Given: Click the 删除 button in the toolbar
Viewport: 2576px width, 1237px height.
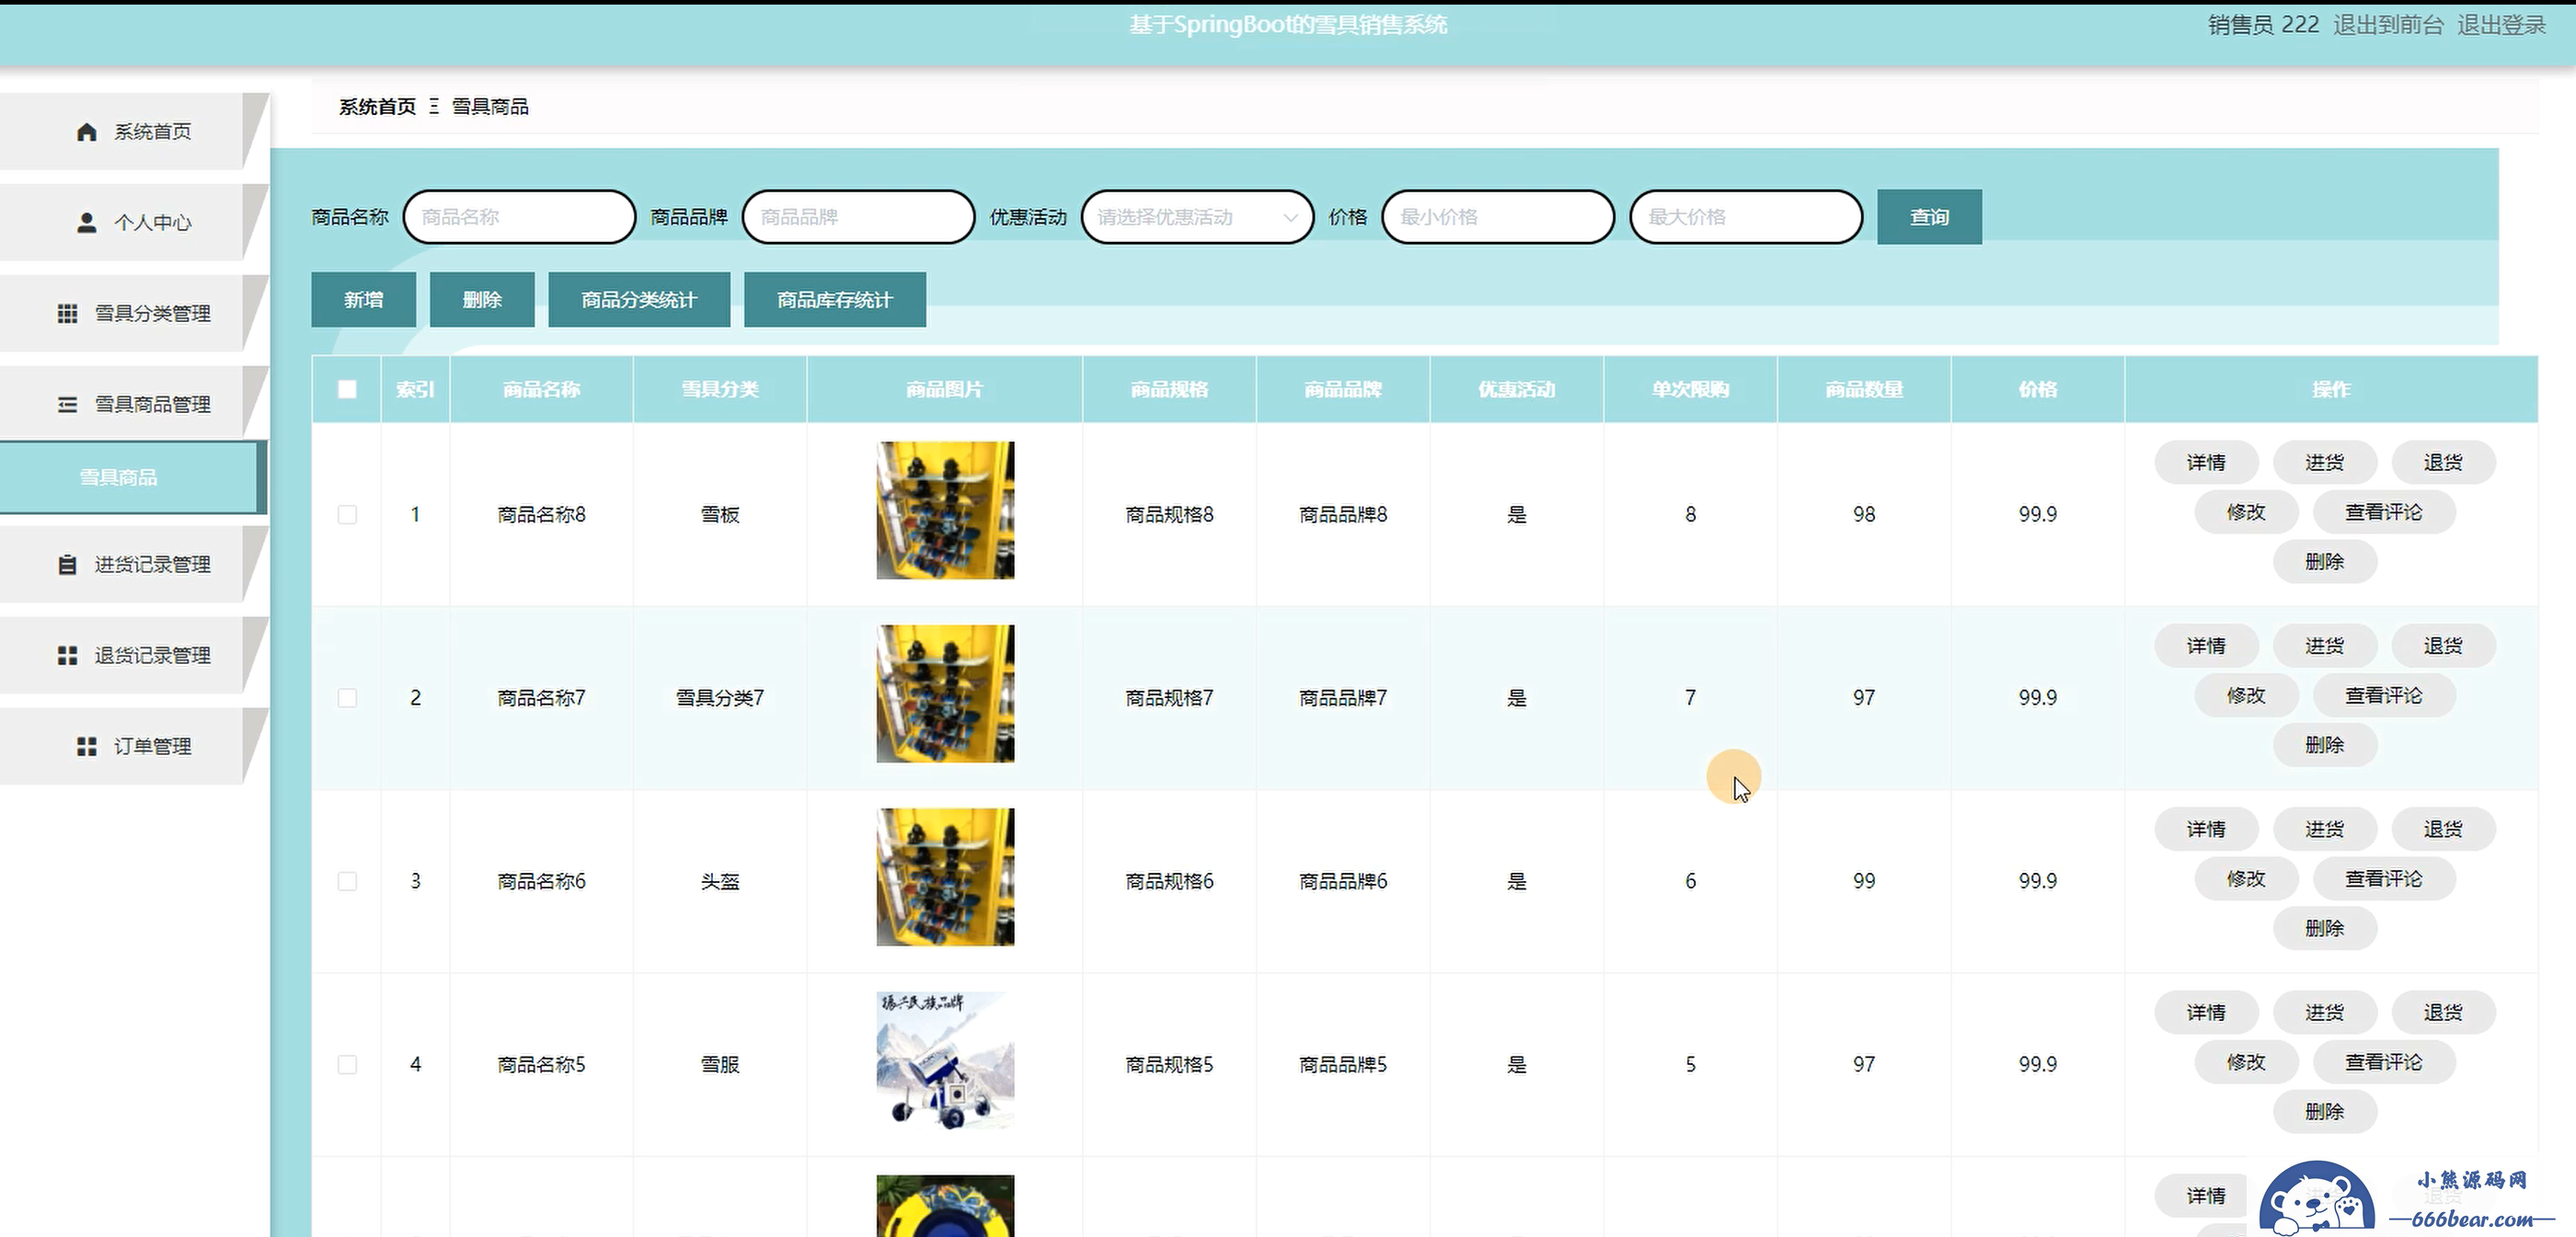Looking at the screenshot, I should pos(482,300).
